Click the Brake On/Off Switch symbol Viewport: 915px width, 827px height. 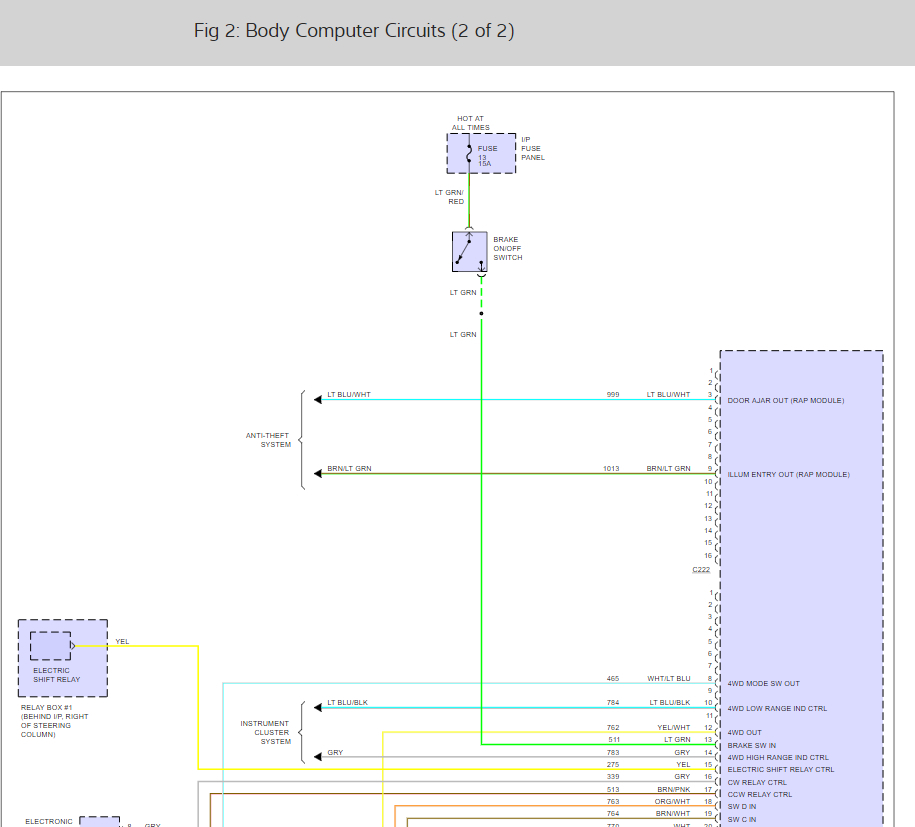click(470, 252)
